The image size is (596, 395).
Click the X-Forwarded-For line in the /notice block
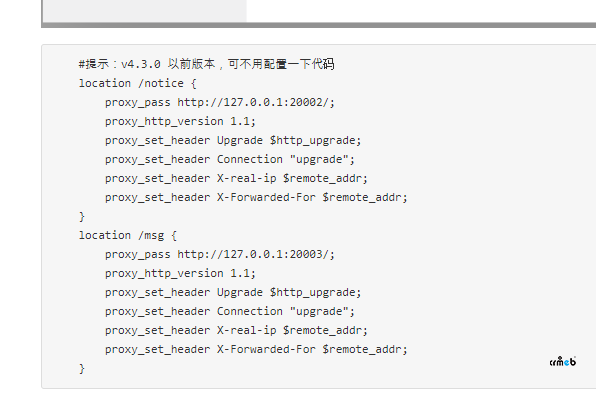point(256,197)
